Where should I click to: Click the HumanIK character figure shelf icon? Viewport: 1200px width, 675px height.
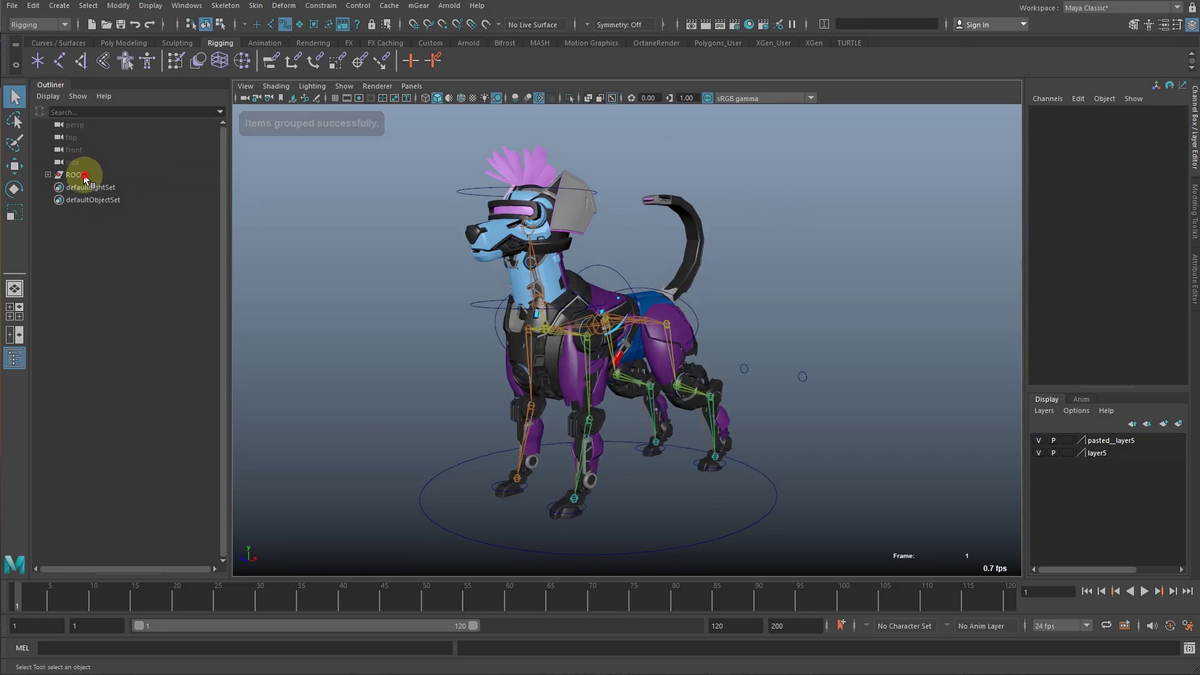[148, 61]
